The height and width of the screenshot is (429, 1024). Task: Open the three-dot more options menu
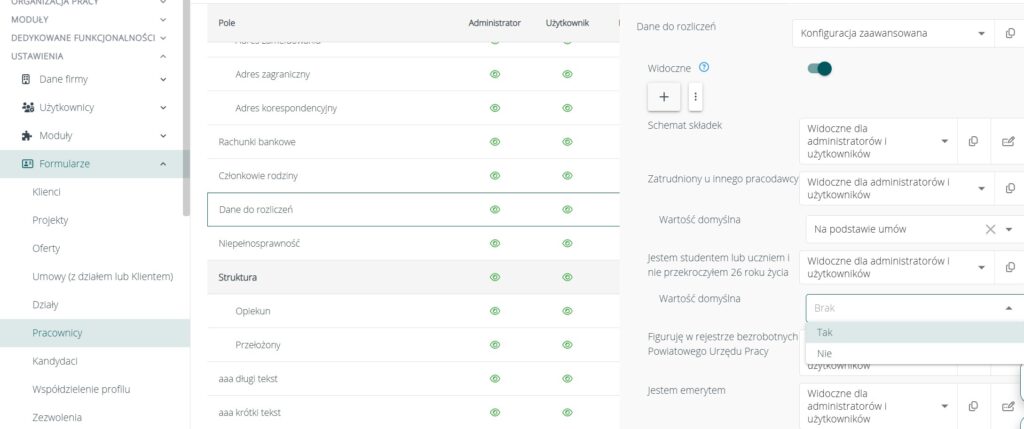point(696,96)
